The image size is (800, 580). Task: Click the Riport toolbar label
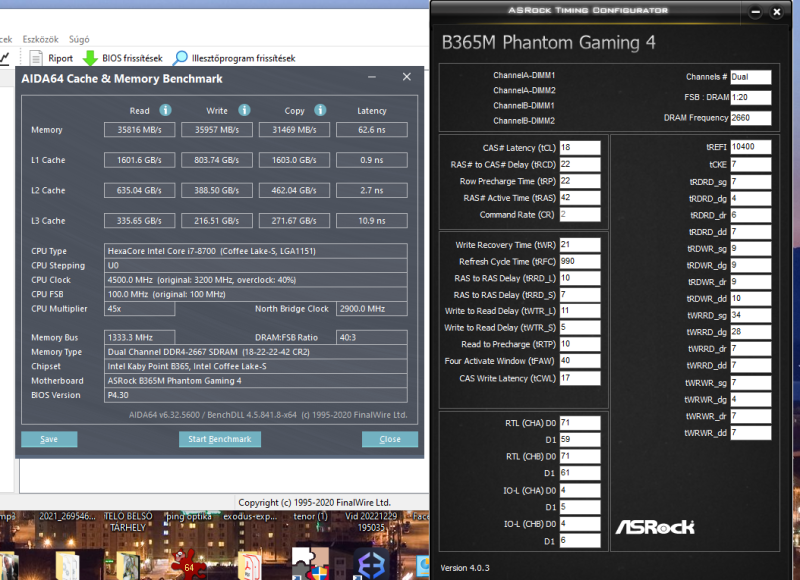coord(61,58)
